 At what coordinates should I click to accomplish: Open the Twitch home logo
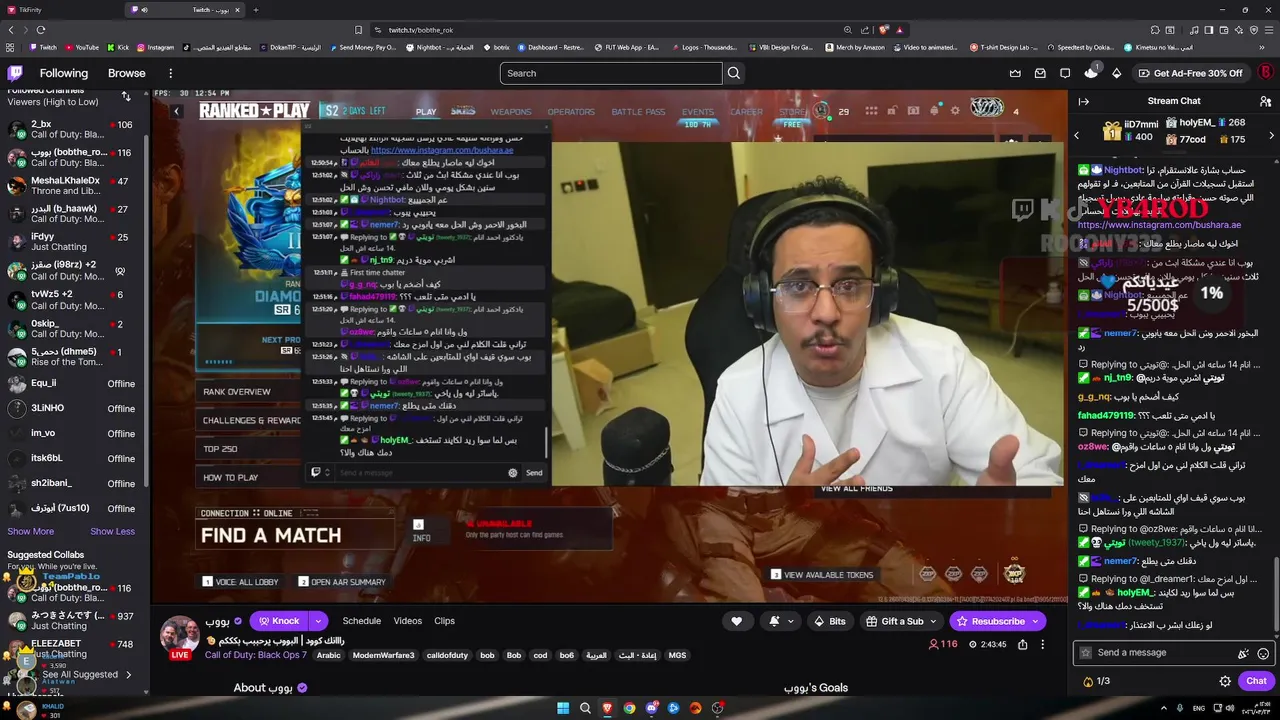15,73
